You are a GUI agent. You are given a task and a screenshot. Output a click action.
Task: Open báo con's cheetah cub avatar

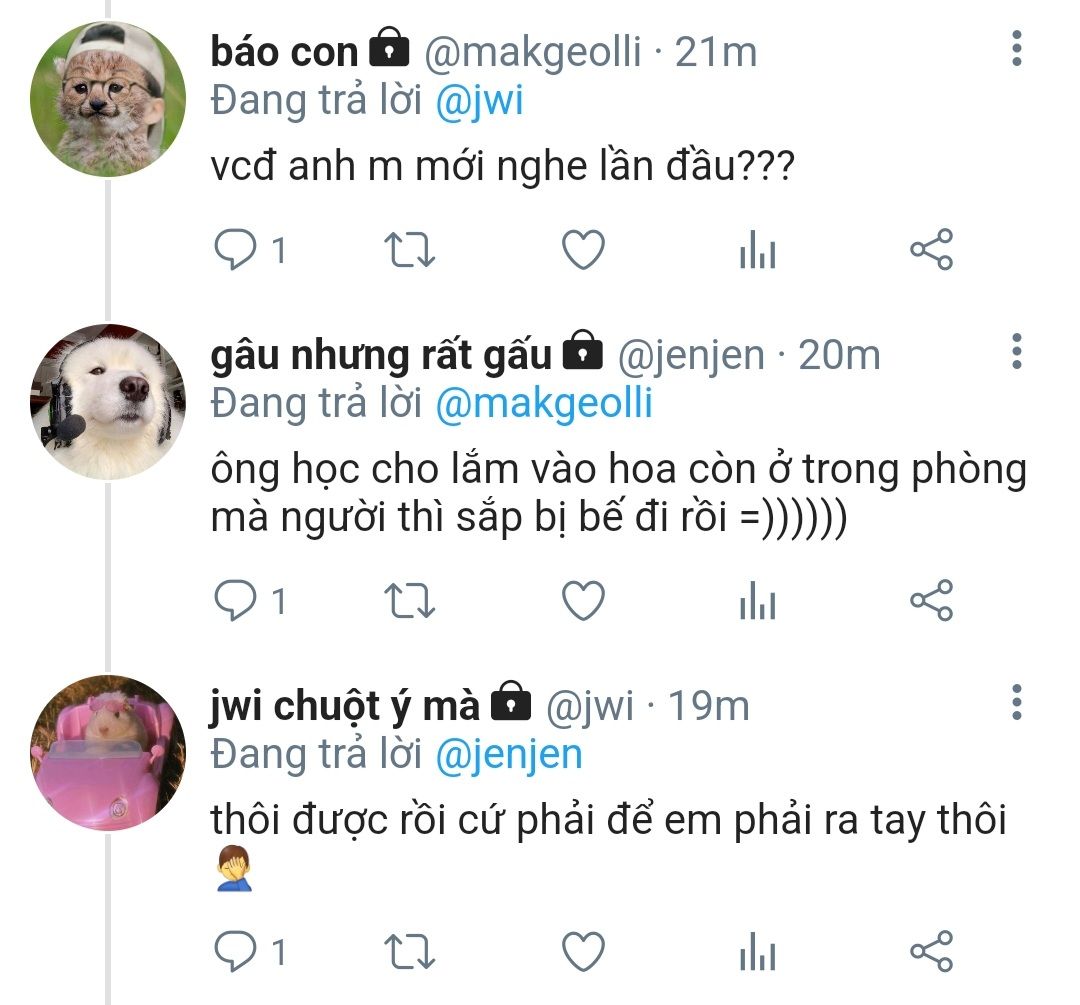pyautogui.click(x=108, y=99)
